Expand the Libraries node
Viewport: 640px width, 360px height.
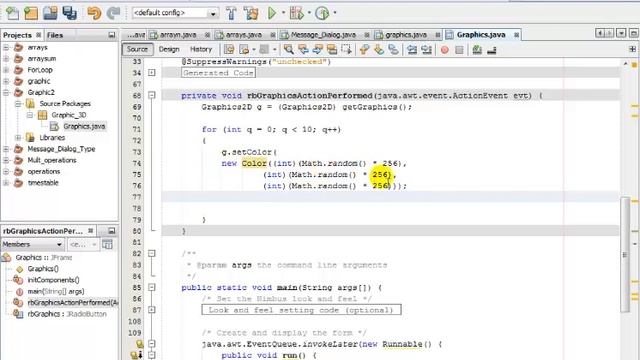pos(18,138)
